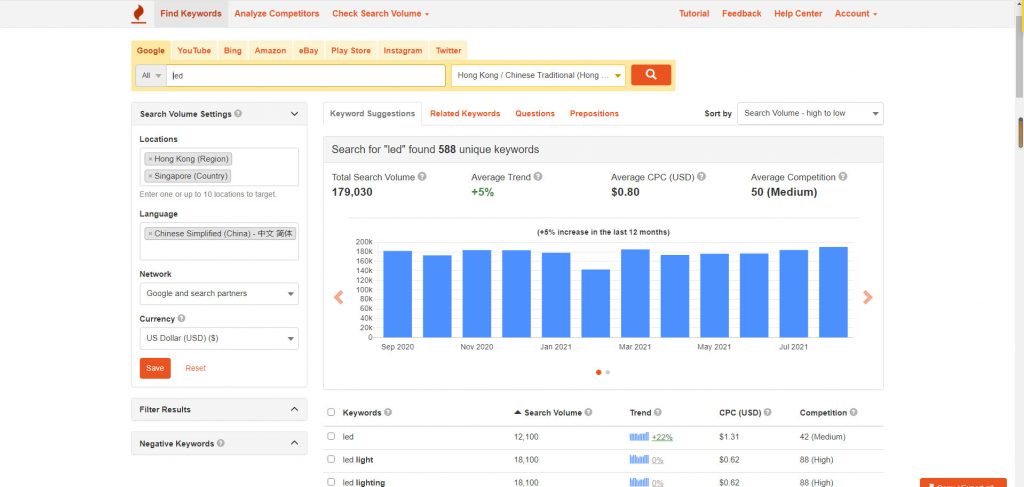Image resolution: width=1024 pixels, height=487 pixels.
Task: Open the Related Keywords tab
Action: pos(465,113)
